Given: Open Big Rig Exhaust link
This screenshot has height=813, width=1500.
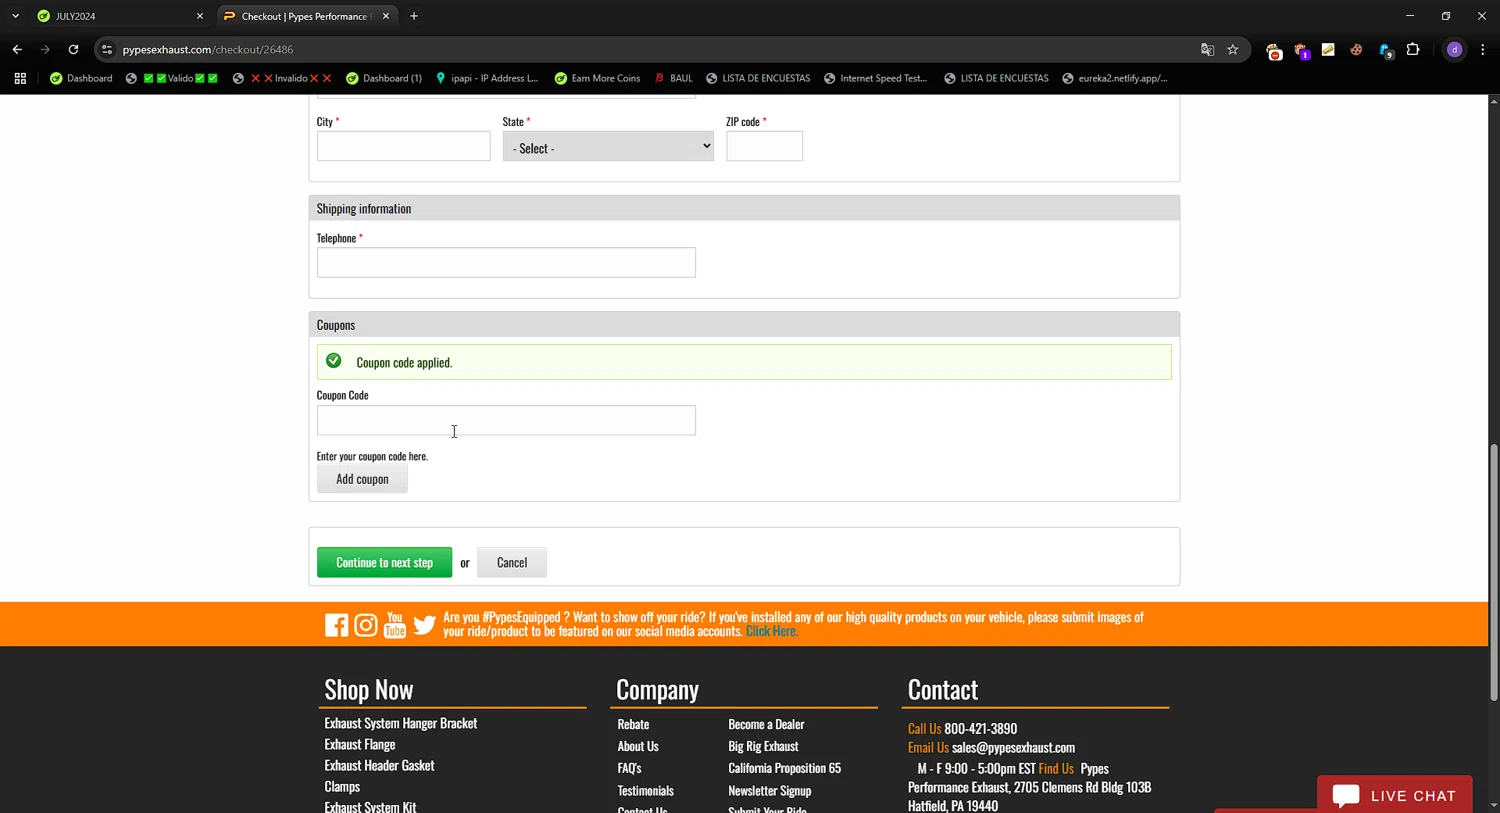Looking at the screenshot, I should click(763, 746).
